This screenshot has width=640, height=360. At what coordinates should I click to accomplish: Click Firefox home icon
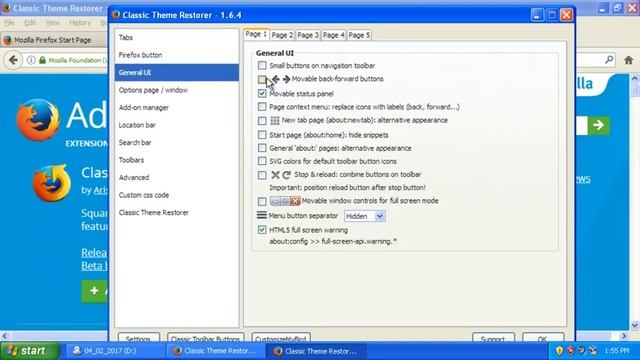pyautogui.click(x=628, y=60)
